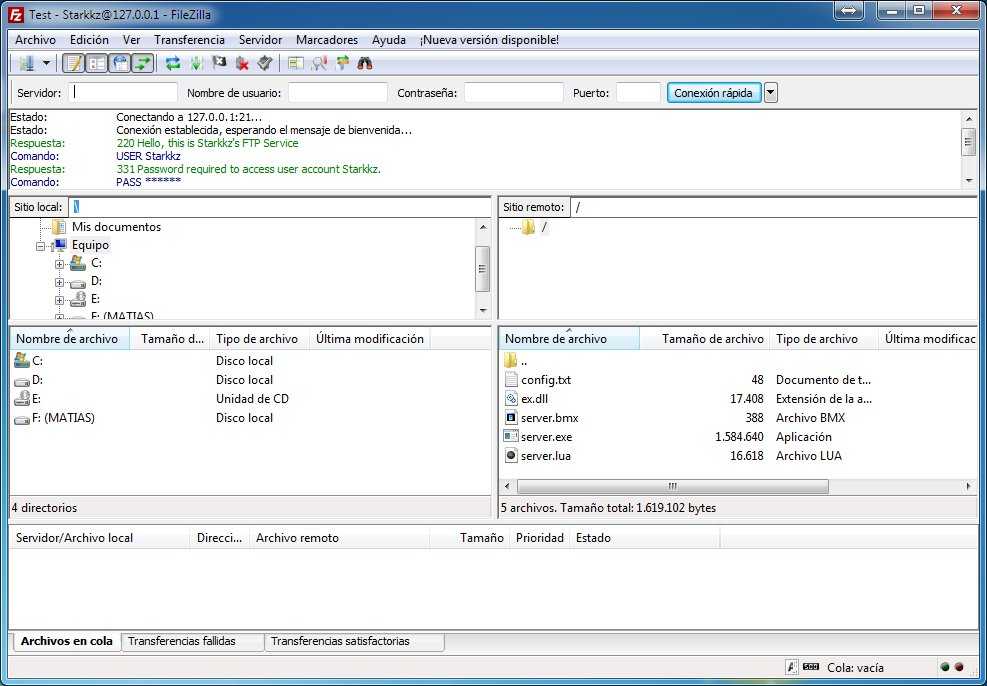
Task: Select root folder in remote tree
Action: tap(535, 227)
